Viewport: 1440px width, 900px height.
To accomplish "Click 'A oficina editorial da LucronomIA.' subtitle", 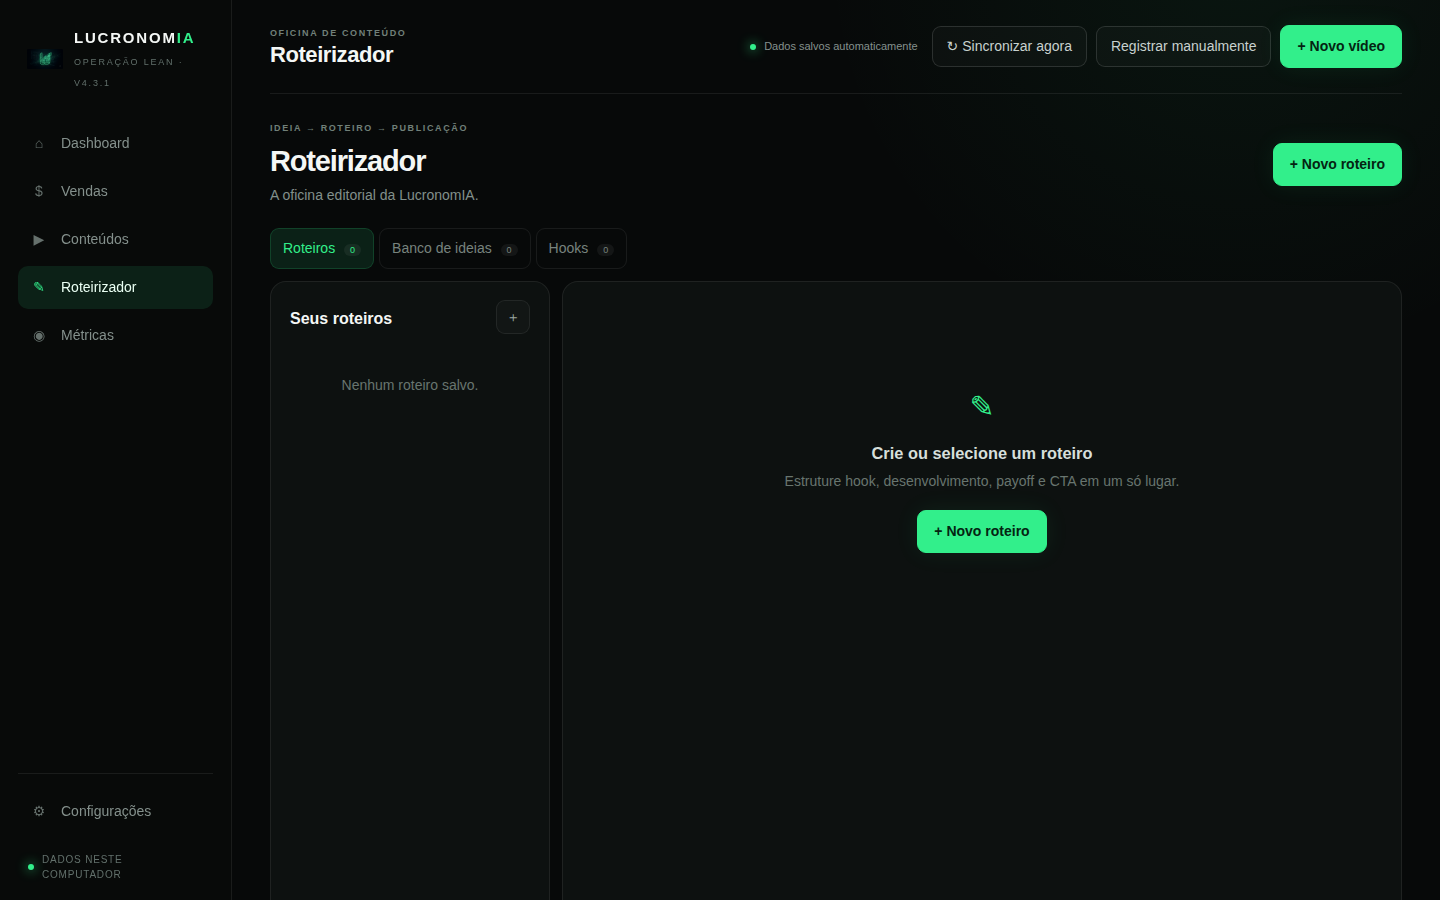I will (374, 195).
